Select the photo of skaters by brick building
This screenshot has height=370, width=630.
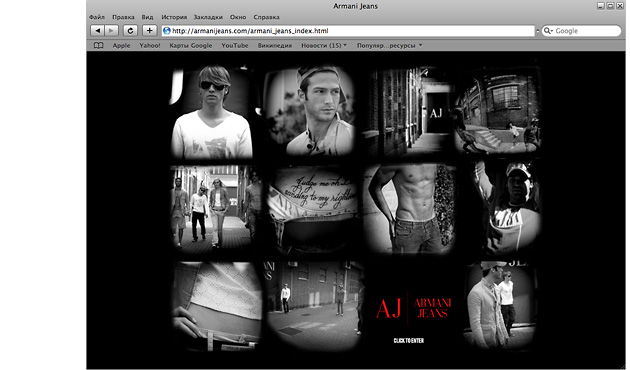498,110
